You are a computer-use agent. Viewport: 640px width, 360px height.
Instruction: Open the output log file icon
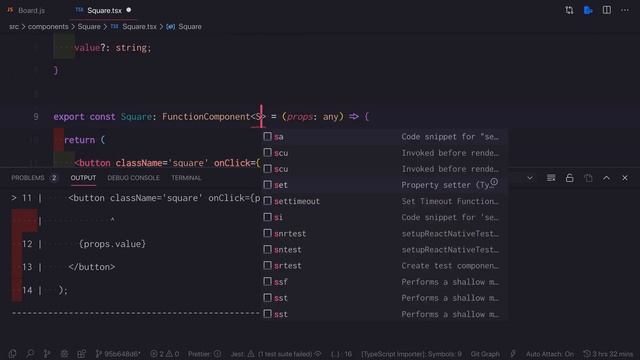pyautogui.click(x=588, y=178)
